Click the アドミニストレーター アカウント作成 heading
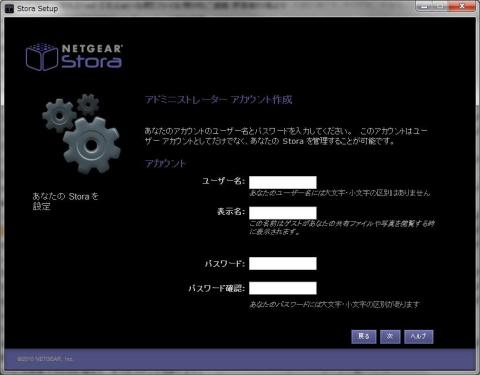Screen dimensions: 480x375 point(219,100)
